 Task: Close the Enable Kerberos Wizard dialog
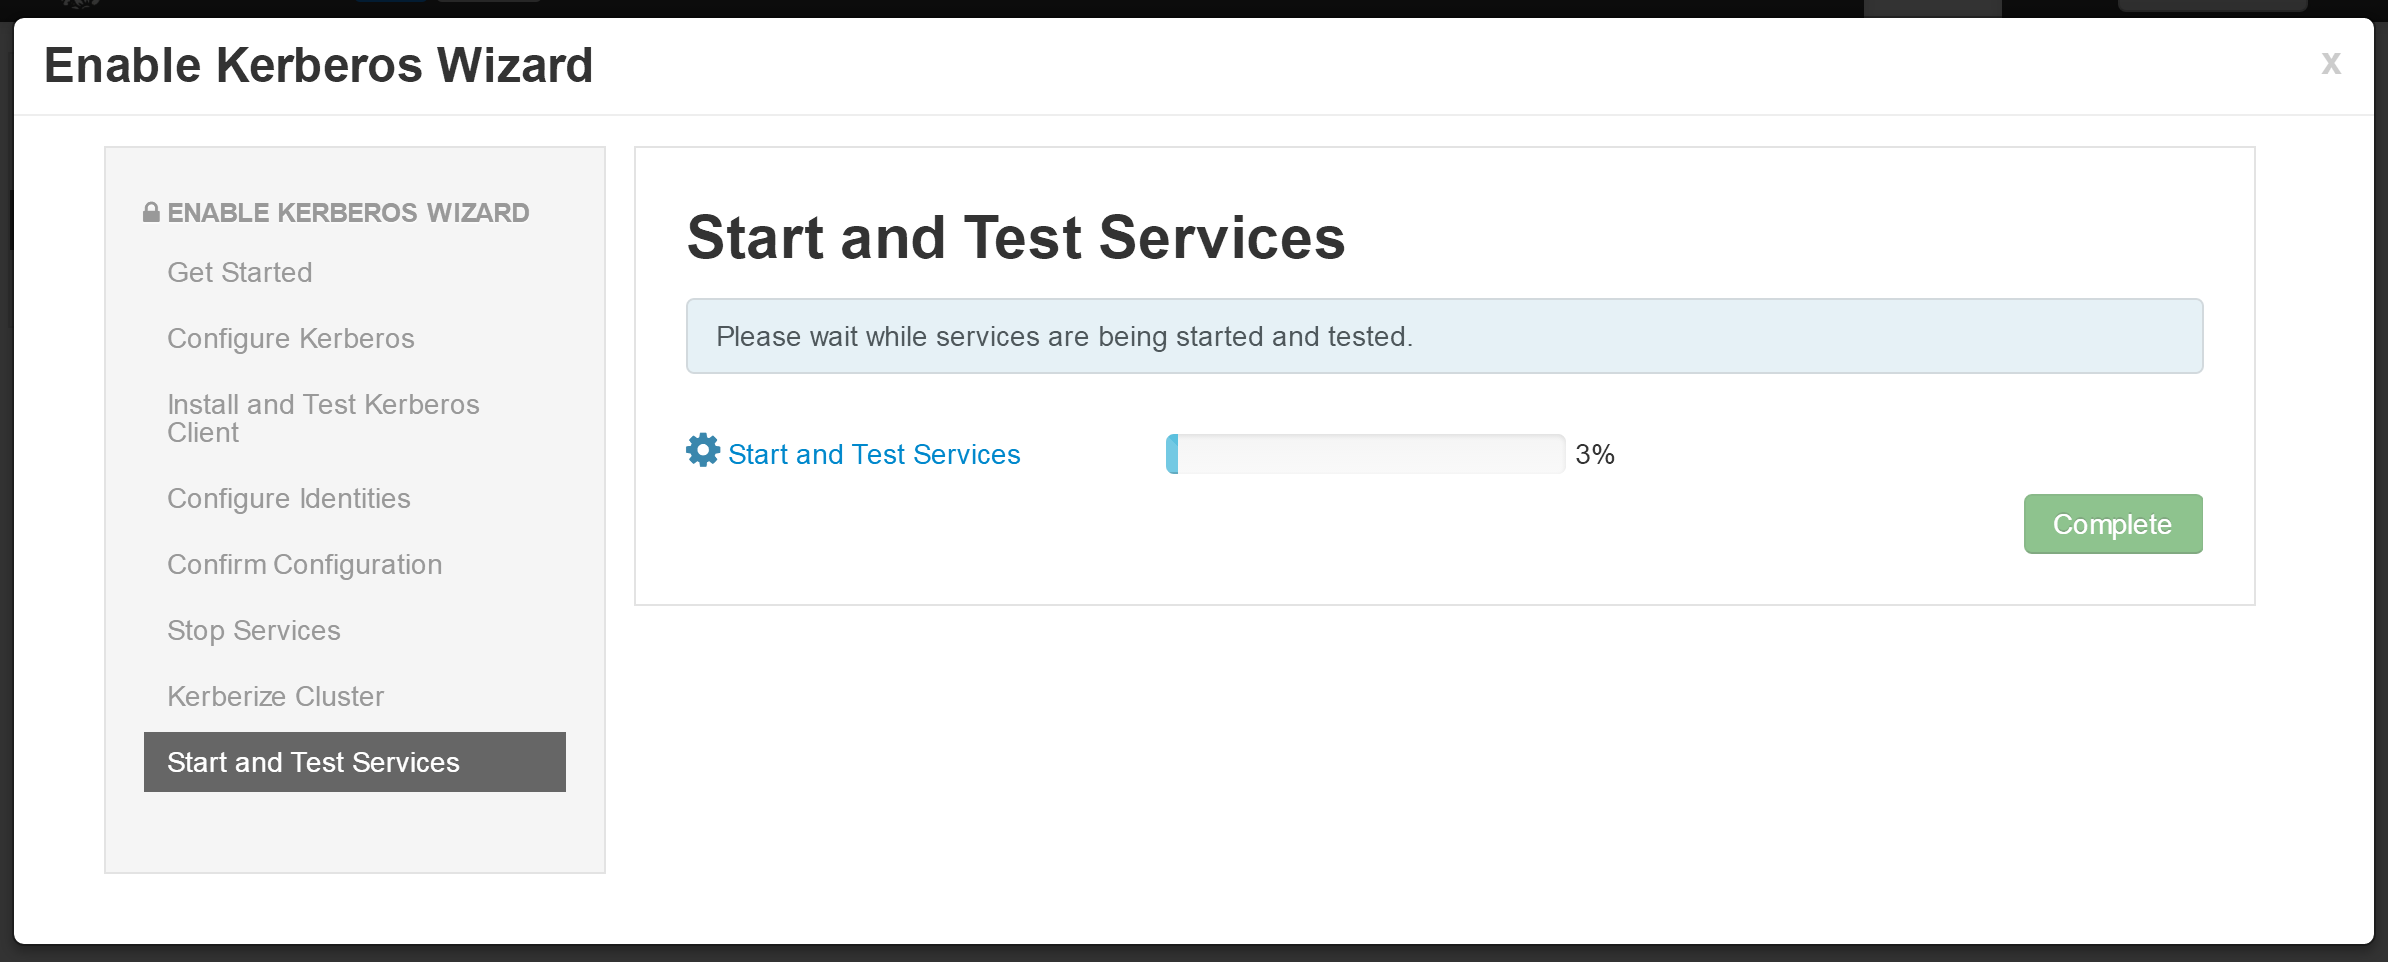coord(2330,64)
